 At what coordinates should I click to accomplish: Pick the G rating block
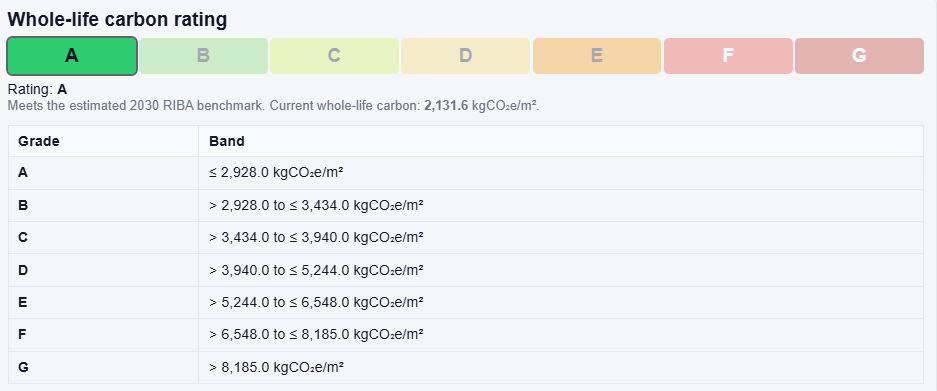point(859,56)
